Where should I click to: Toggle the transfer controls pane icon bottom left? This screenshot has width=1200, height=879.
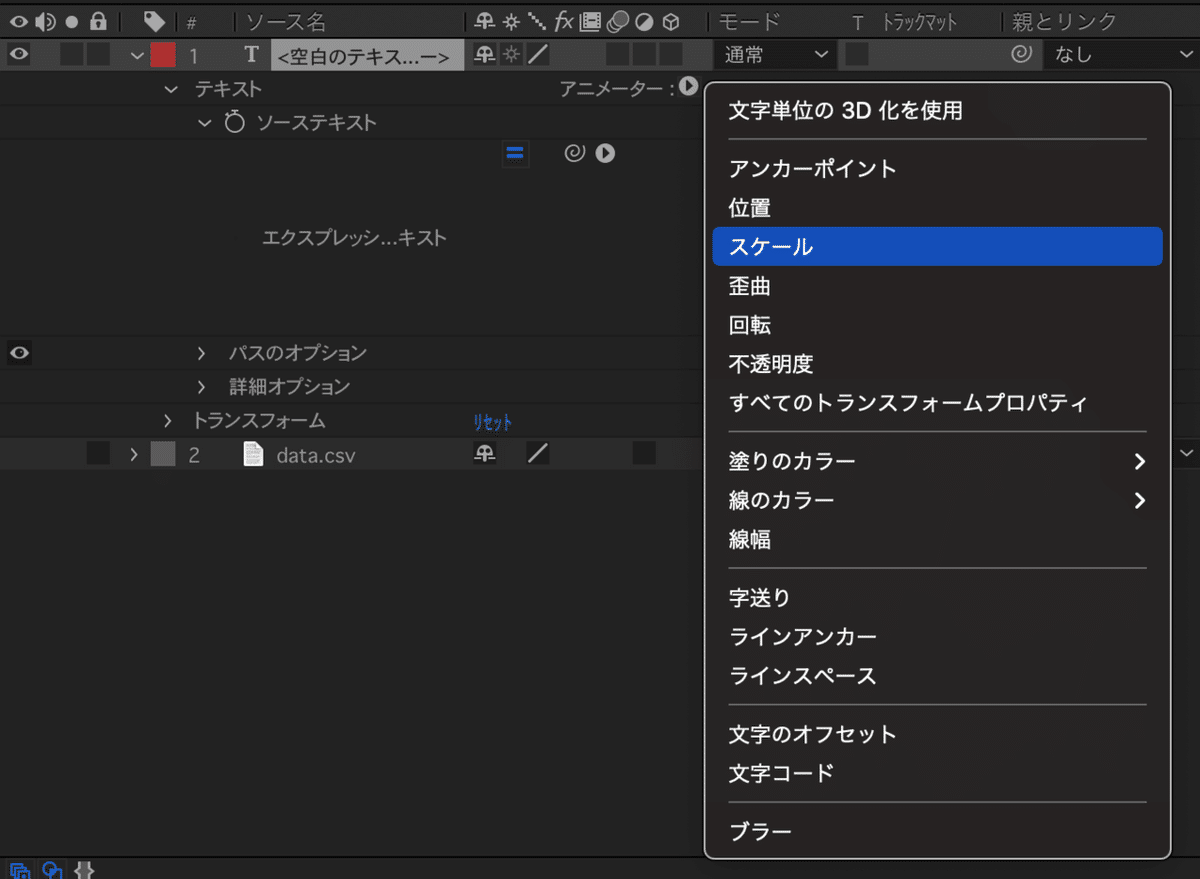click(x=52, y=870)
